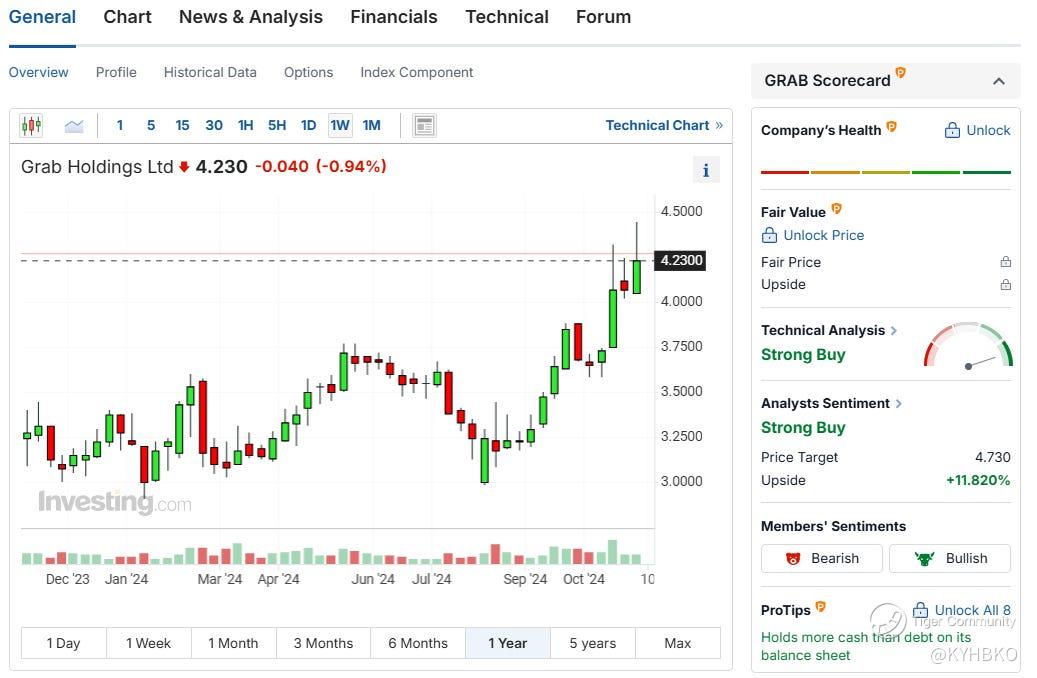This screenshot has width=1037, height=678.
Task: Set chart interval to 1D
Action: click(308, 125)
